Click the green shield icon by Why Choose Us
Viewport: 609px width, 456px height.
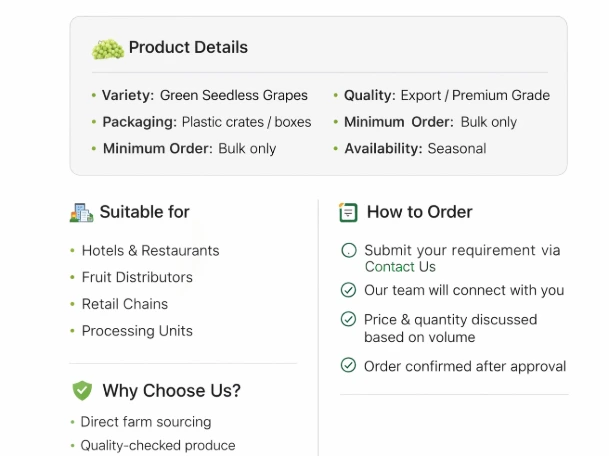click(82, 391)
